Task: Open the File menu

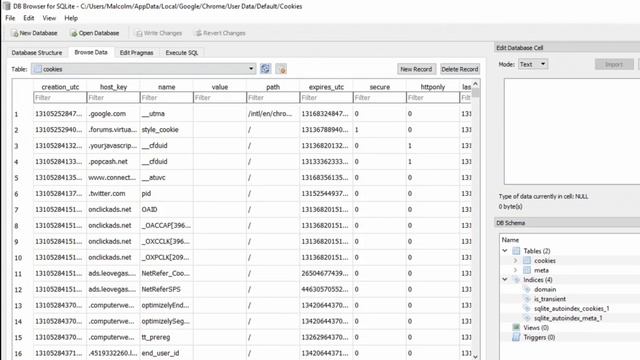Action: pos(10,18)
